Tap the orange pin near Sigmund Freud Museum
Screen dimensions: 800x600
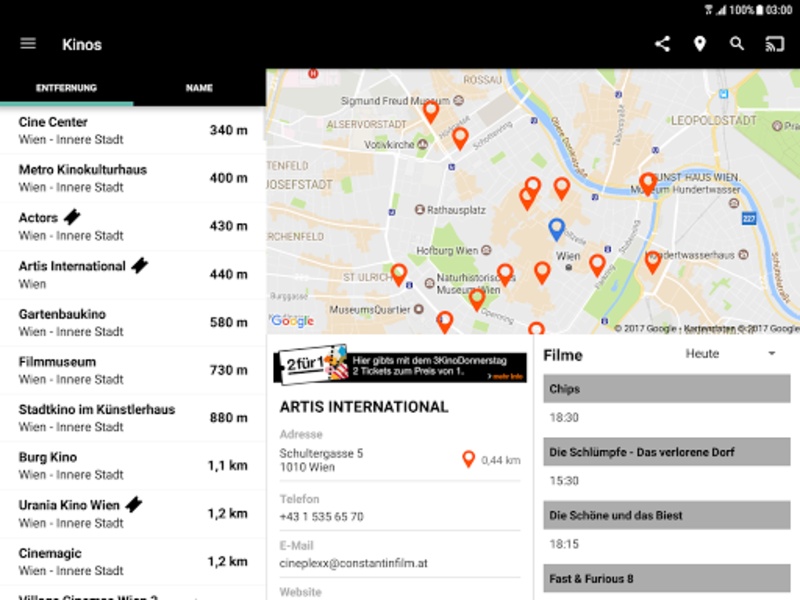[431, 112]
